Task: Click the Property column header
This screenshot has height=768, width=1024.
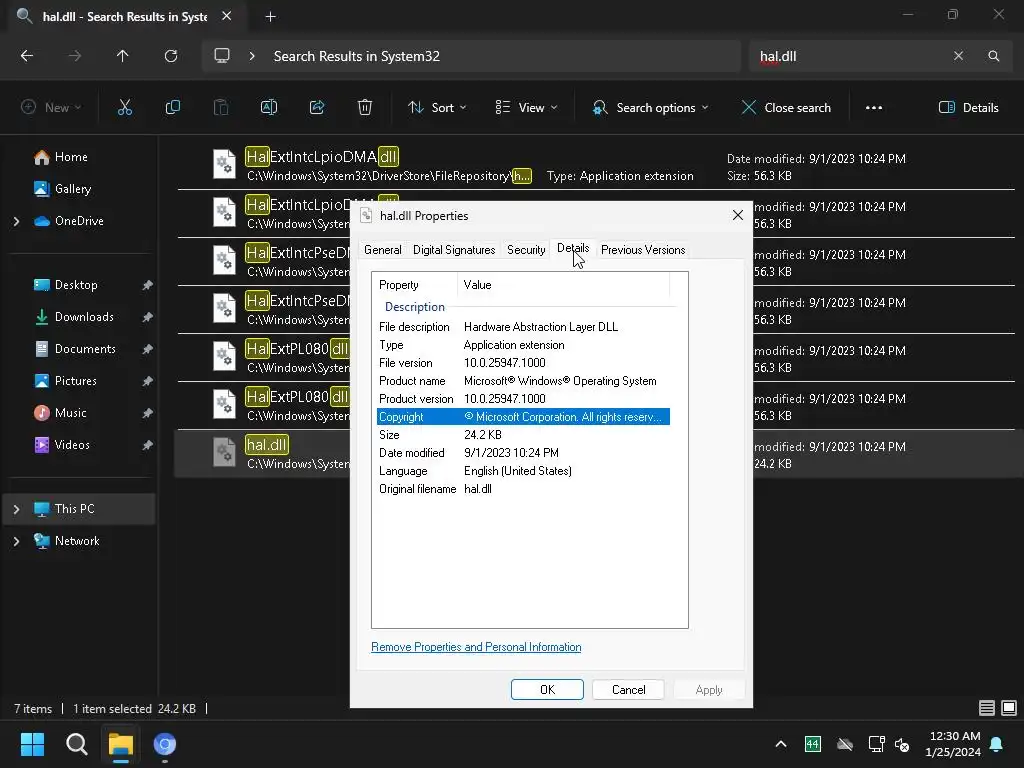Action: [415, 285]
